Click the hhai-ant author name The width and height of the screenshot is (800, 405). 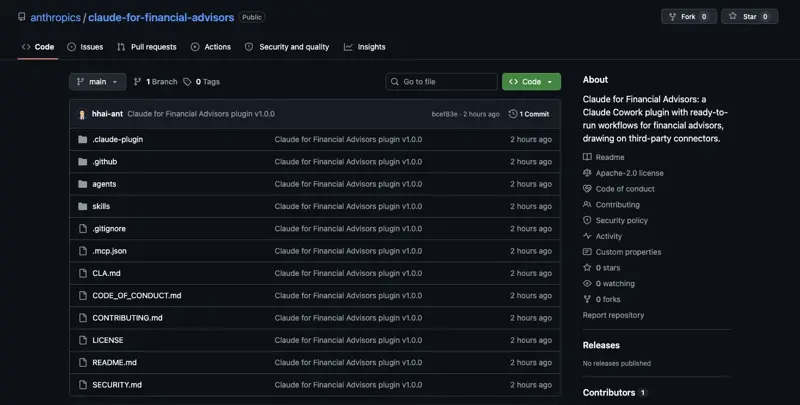(x=107, y=114)
